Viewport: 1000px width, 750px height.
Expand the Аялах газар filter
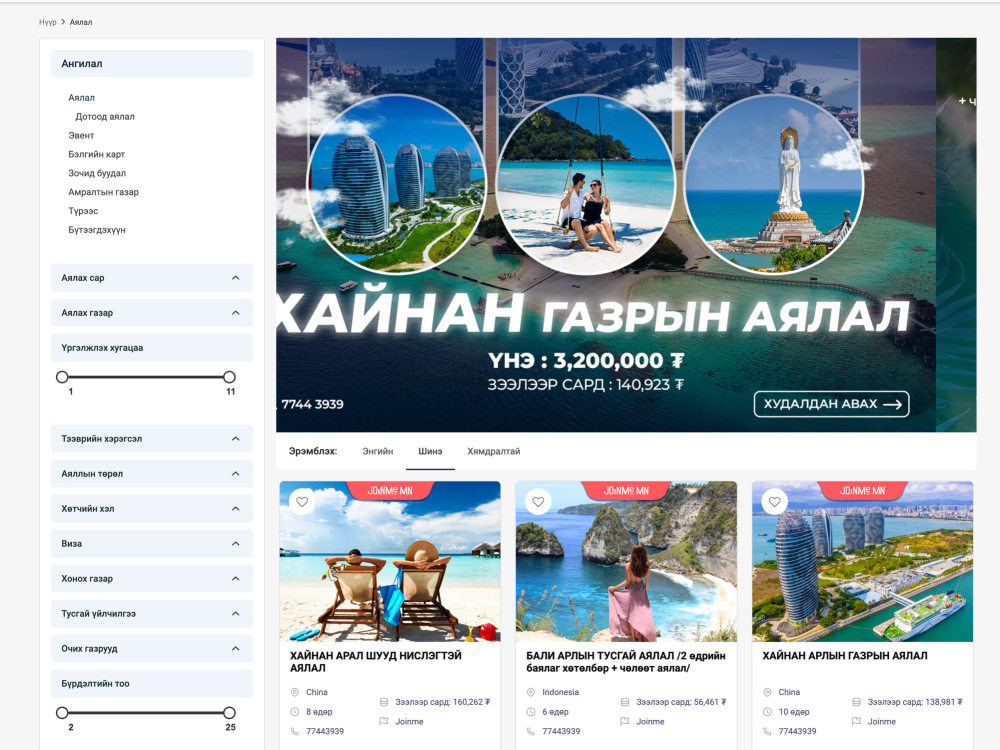point(152,313)
